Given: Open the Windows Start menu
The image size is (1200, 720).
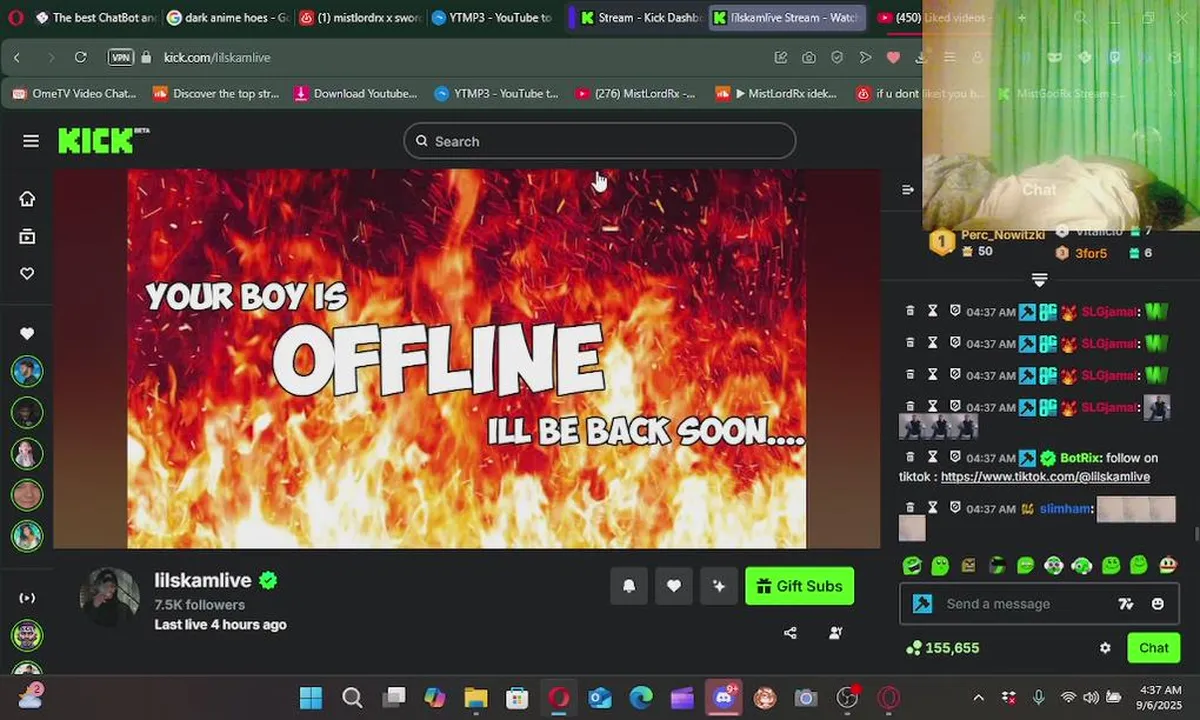Looking at the screenshot, I should (x=311, y=697).
